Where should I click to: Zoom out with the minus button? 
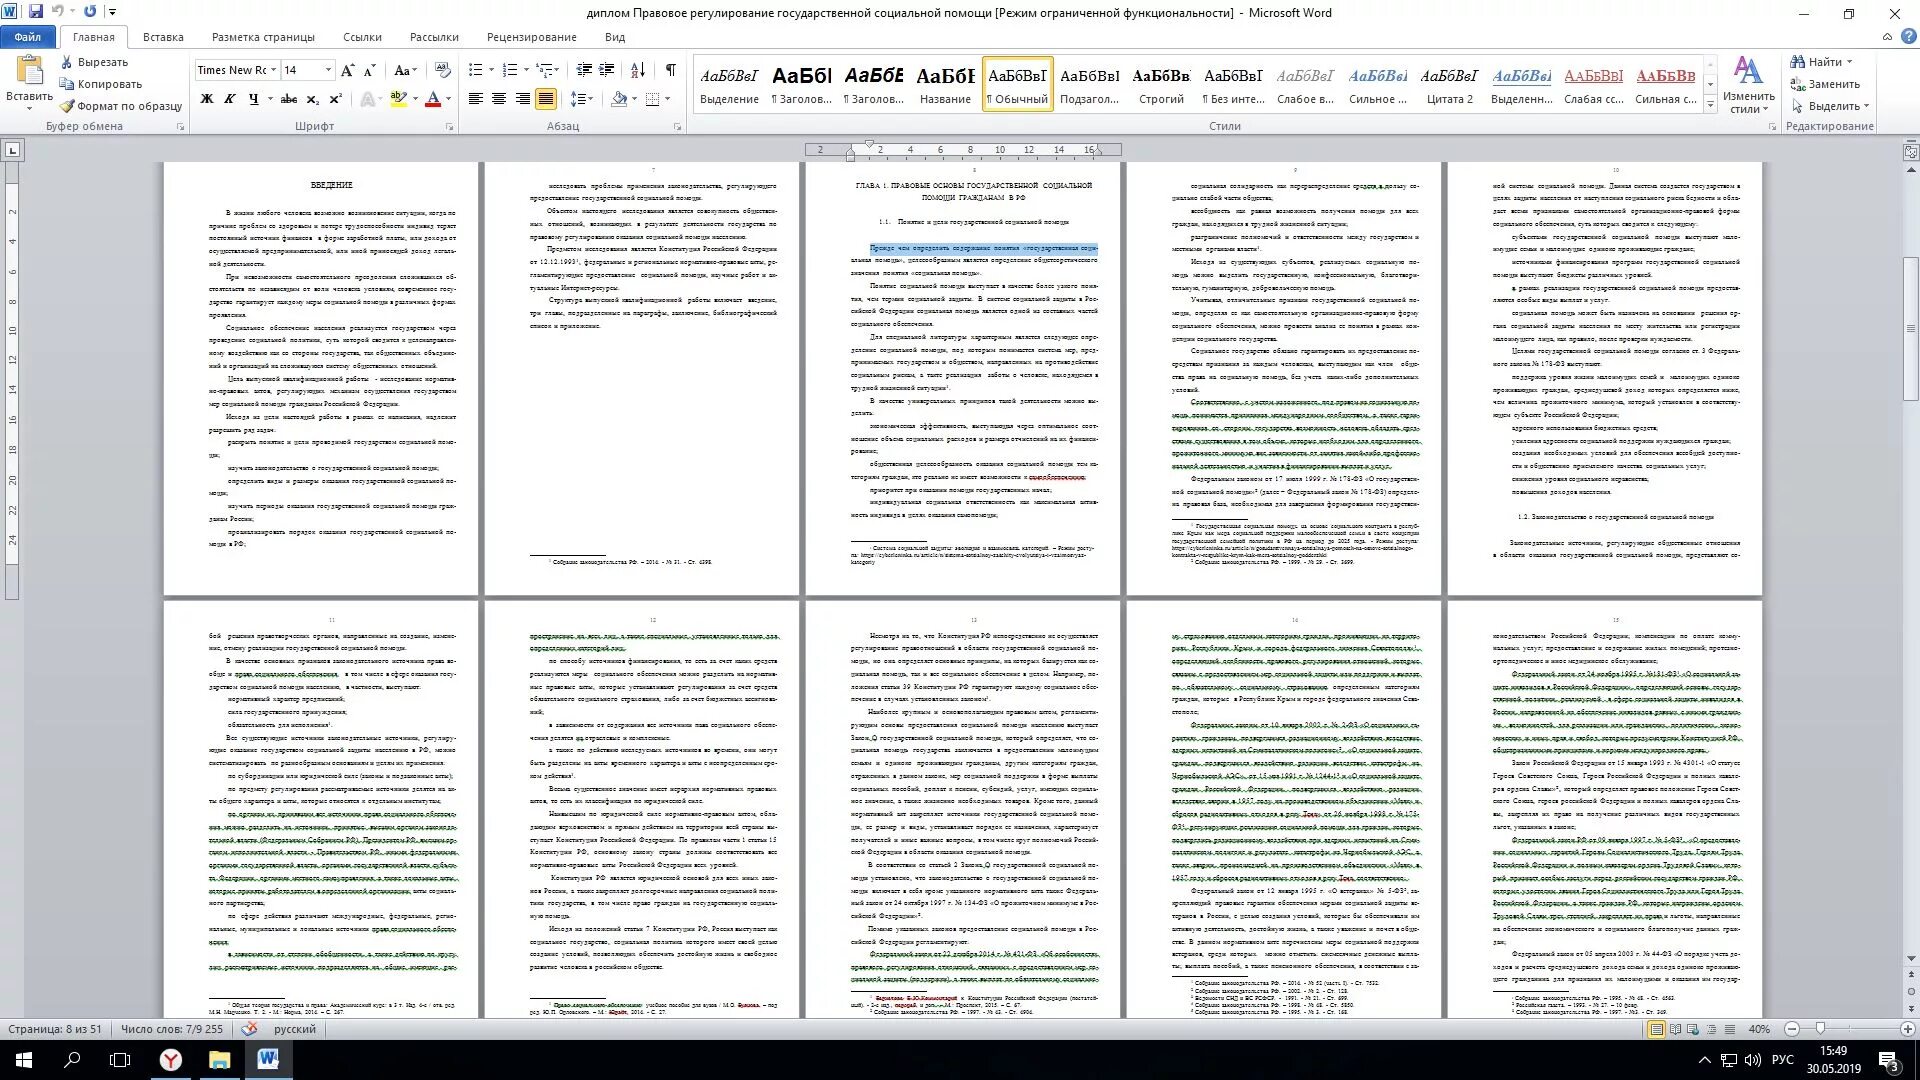[1791, 1029]
